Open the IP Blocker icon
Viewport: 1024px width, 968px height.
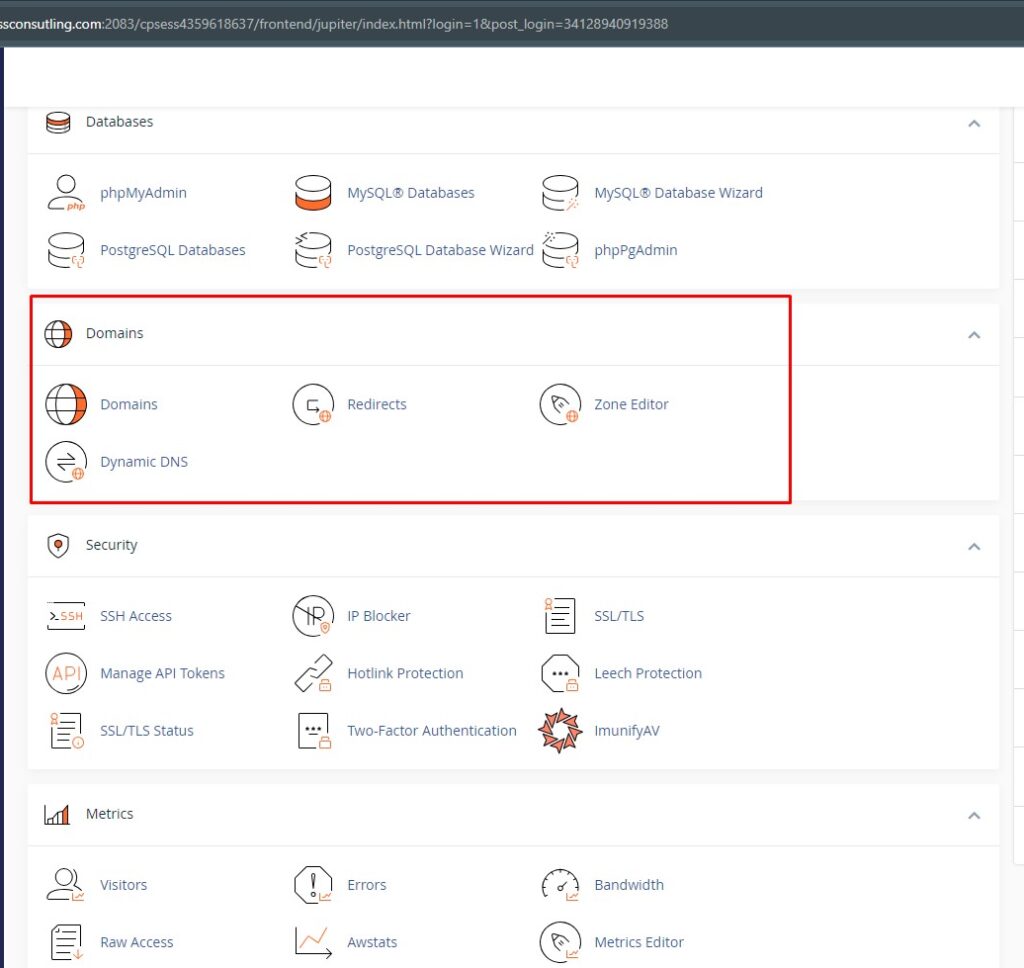313,616
